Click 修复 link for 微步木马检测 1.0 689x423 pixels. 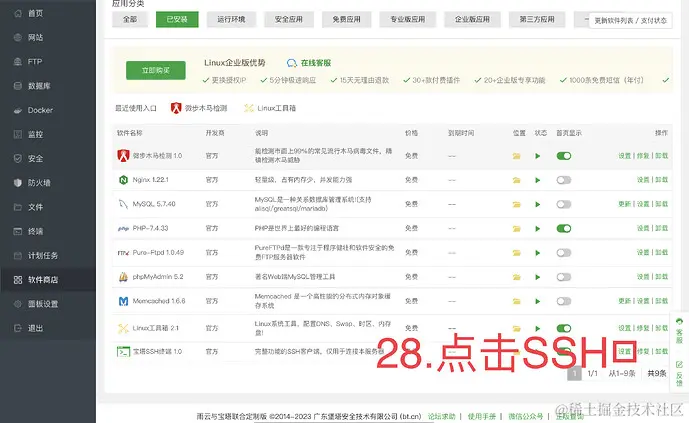643,155
